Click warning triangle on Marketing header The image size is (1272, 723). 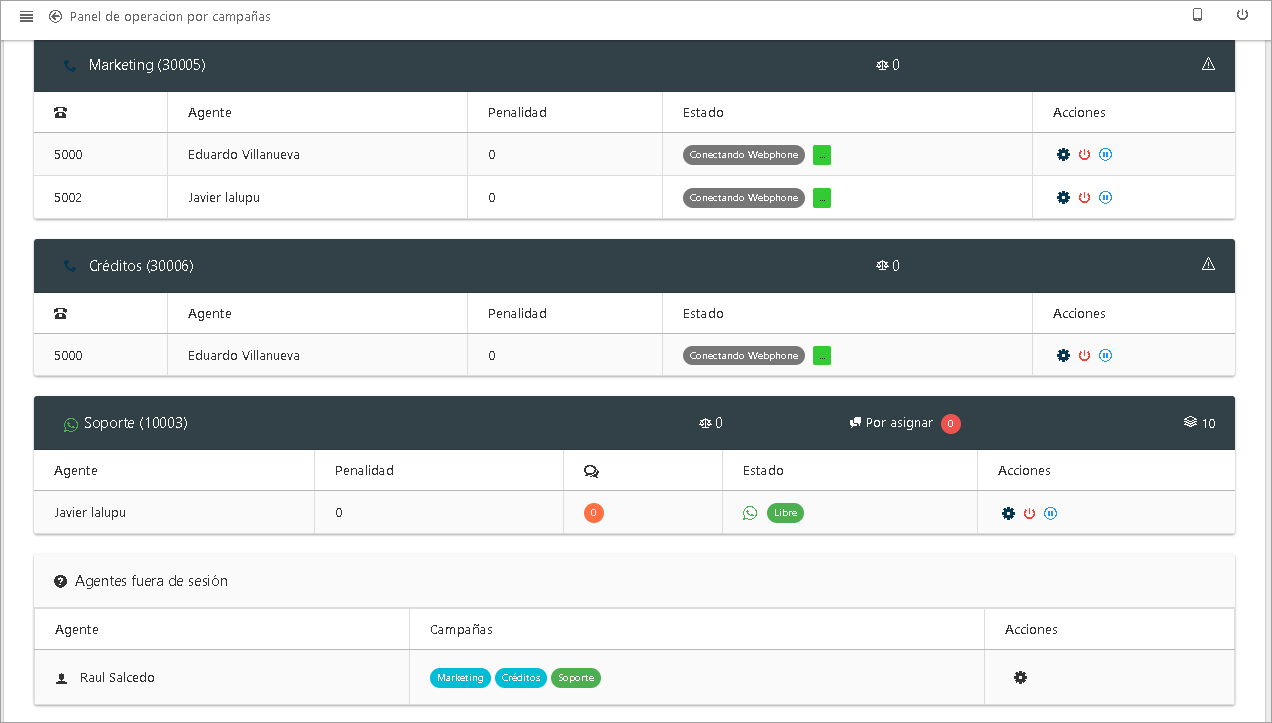click(1208, 65)
